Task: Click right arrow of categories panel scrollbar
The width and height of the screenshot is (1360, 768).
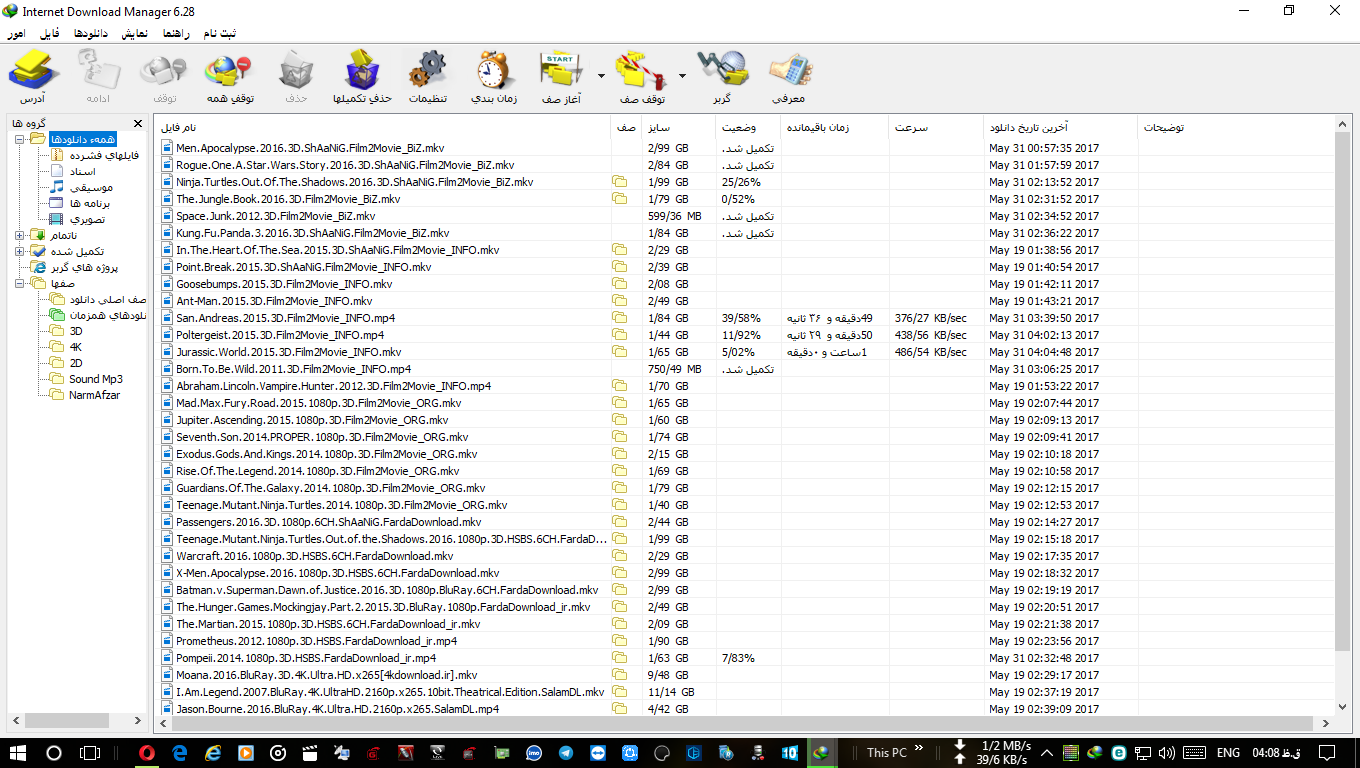Action: coord(138,721)
